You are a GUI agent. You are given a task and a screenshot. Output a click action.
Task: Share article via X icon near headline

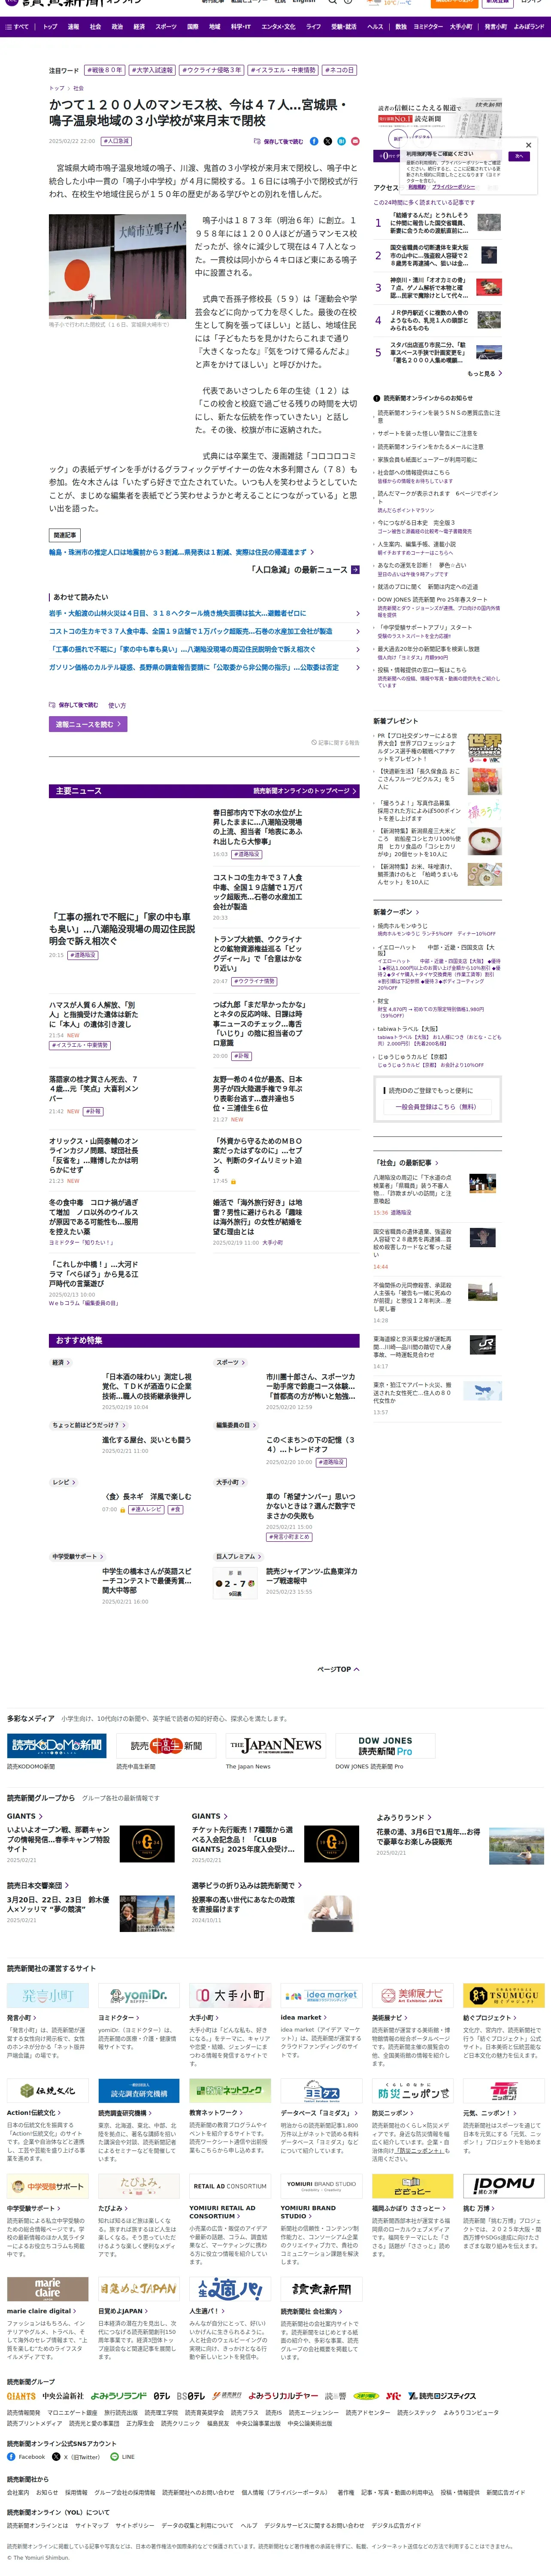pyautogui.click(x=328, y=141)
